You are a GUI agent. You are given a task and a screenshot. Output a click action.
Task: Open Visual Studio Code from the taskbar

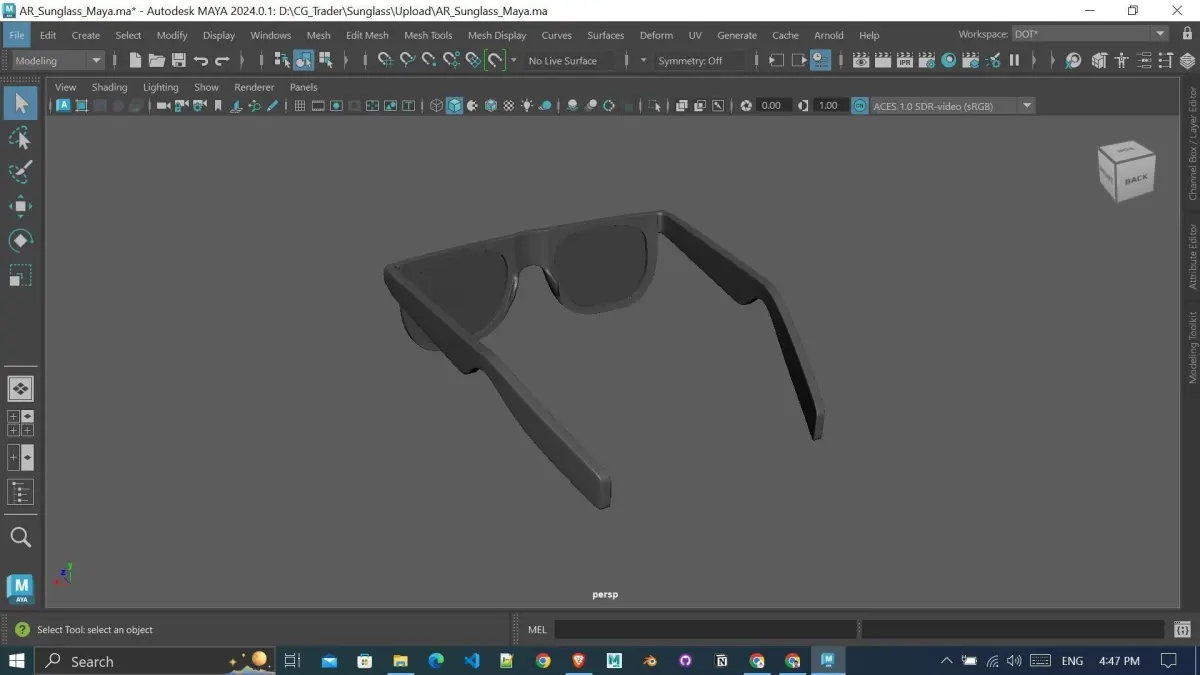tap(471, 661)
